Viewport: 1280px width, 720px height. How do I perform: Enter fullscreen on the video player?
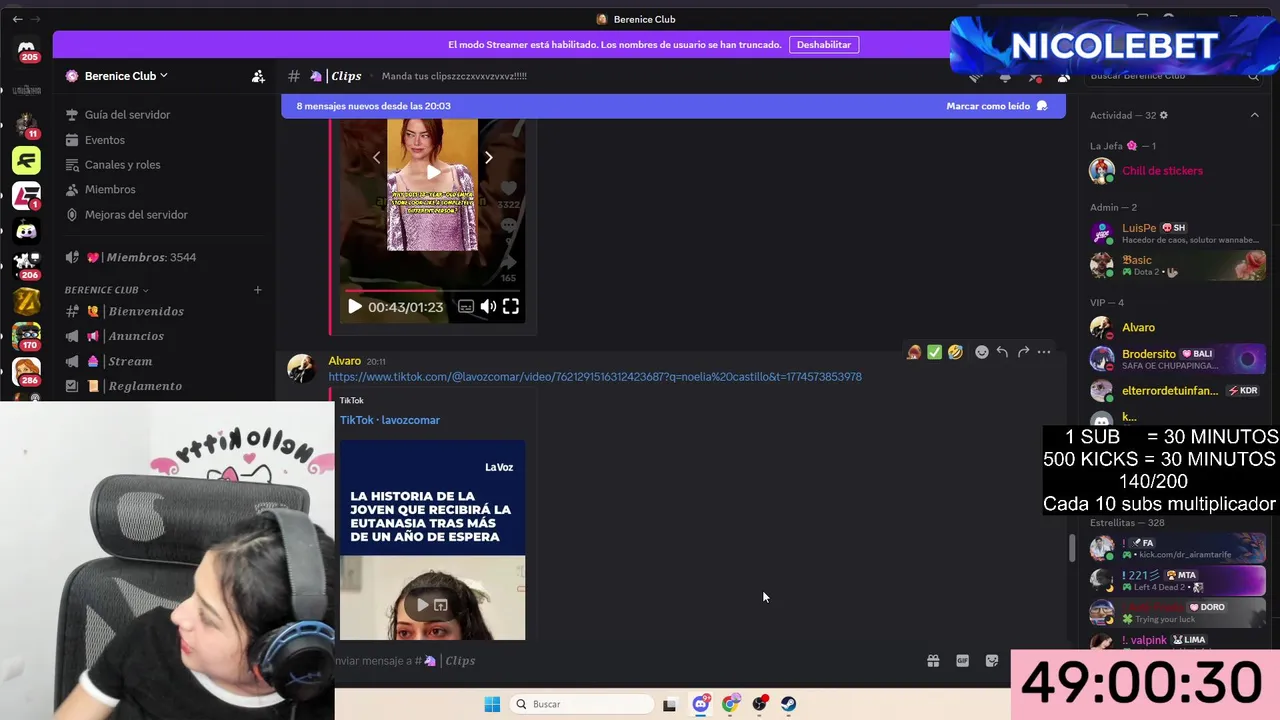pyautogui.click(x=511, y=307)
